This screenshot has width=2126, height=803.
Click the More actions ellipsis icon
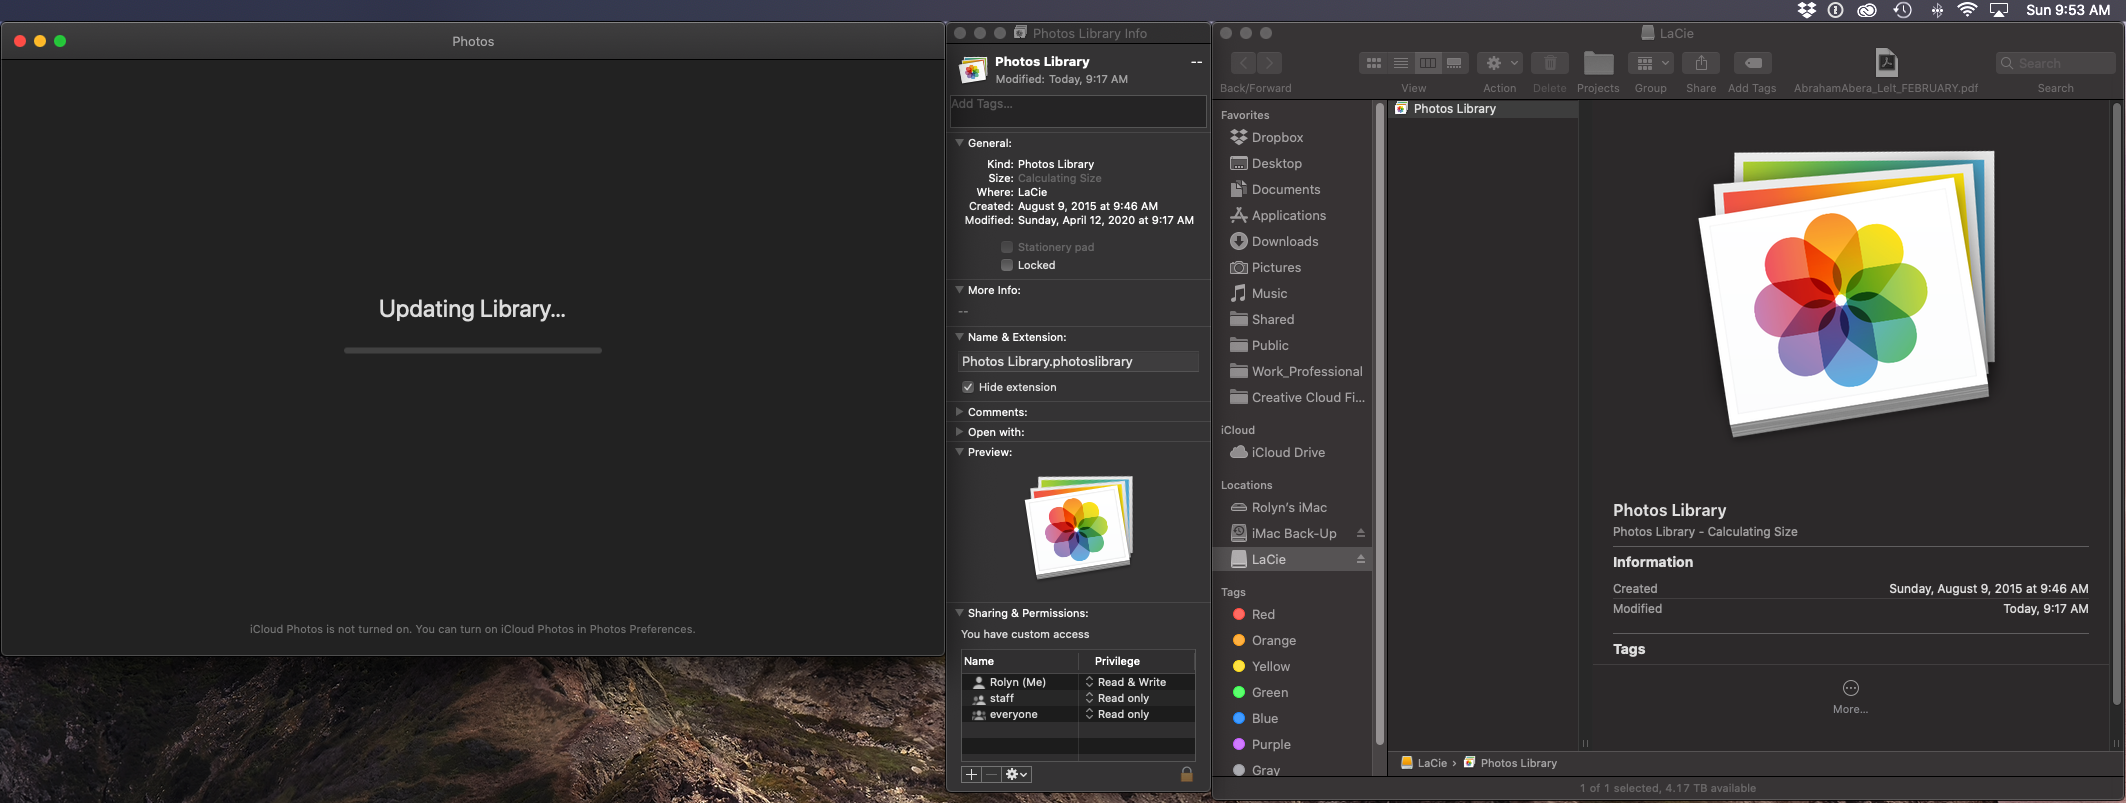point(1851,688)
